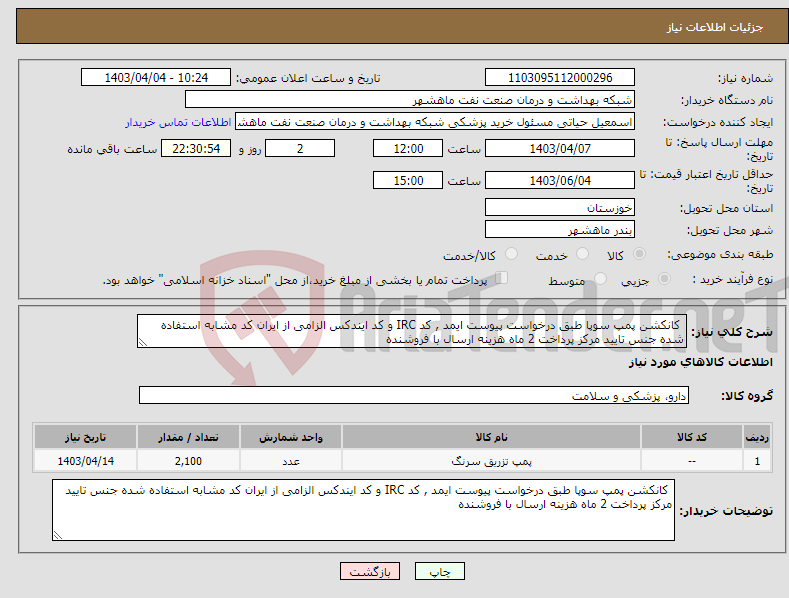
Task: Click the goods group field دارو، پزشکی و سلامت
Action: 414,396
